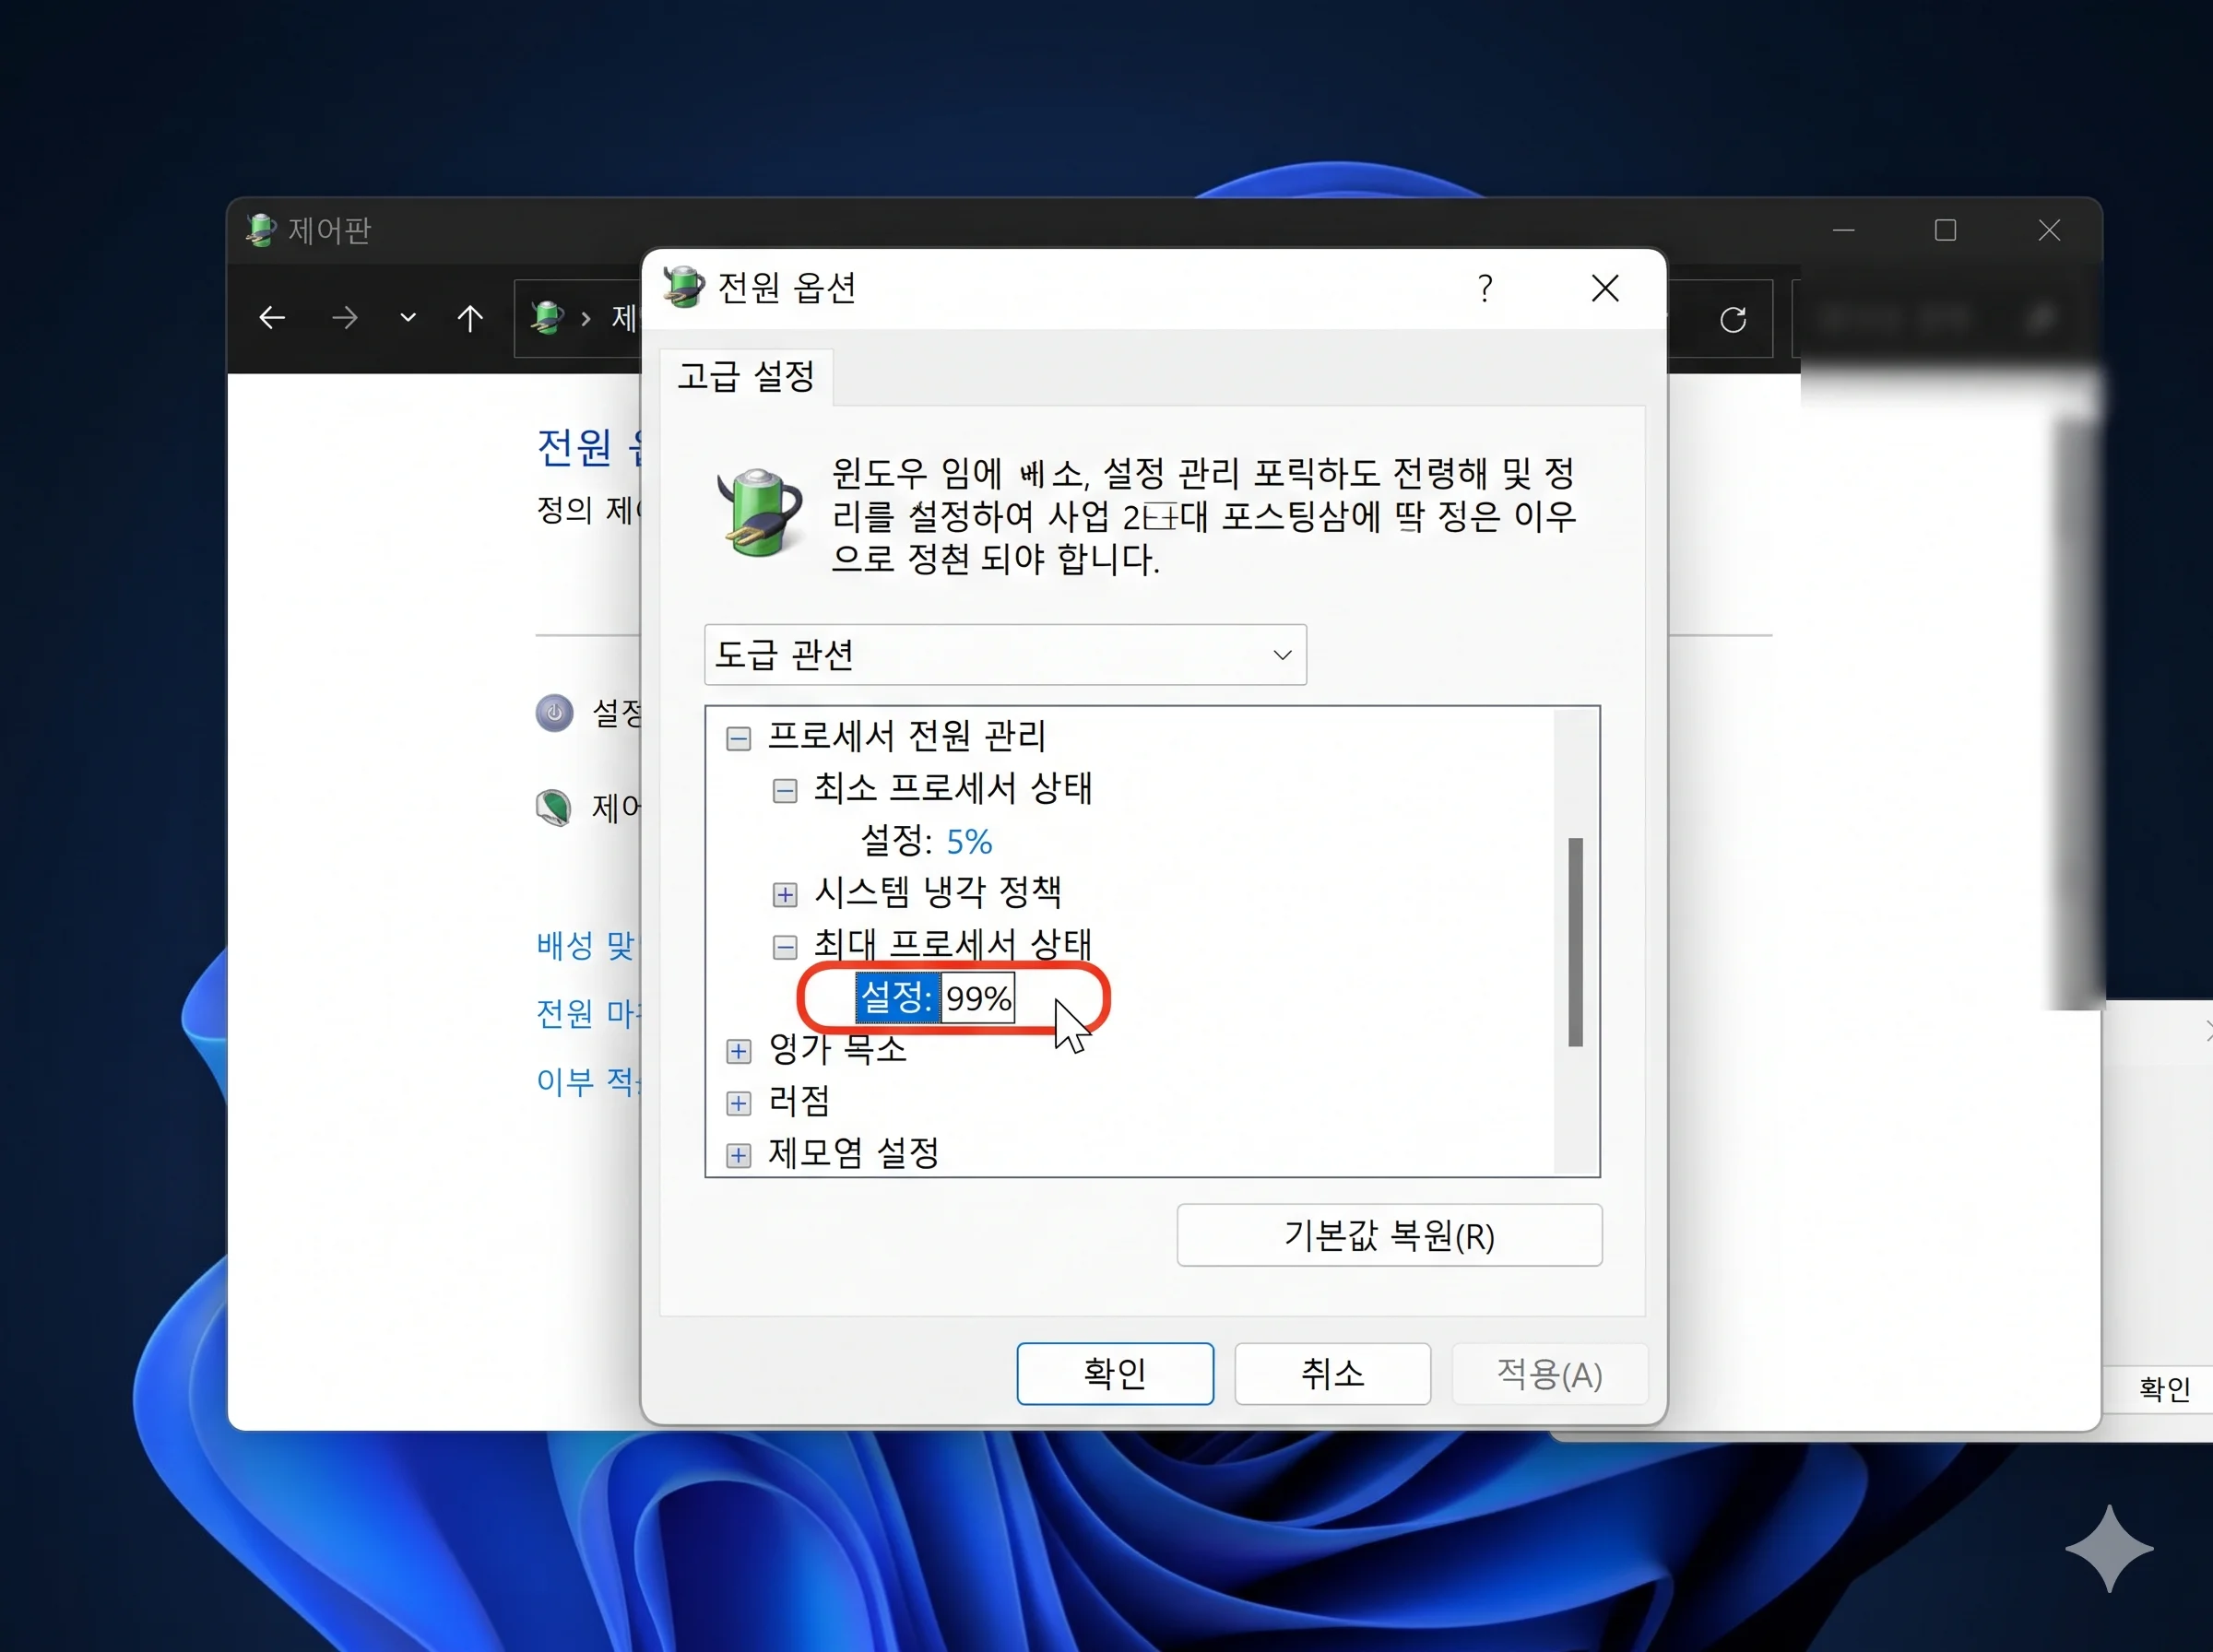Click the back arrow in 제어판 window
The image size is (2213, 1652).
pyautogui.click(x=272, y=318)
